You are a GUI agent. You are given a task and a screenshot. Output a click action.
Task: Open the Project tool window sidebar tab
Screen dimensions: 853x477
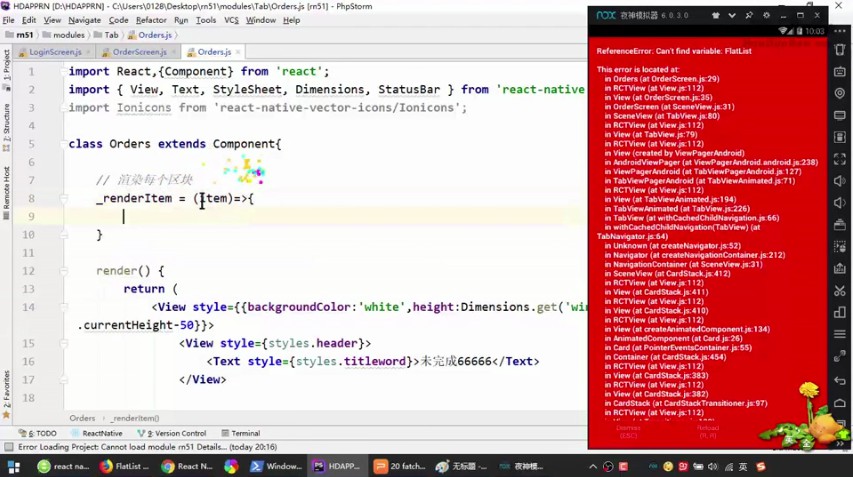click(7, 70)
